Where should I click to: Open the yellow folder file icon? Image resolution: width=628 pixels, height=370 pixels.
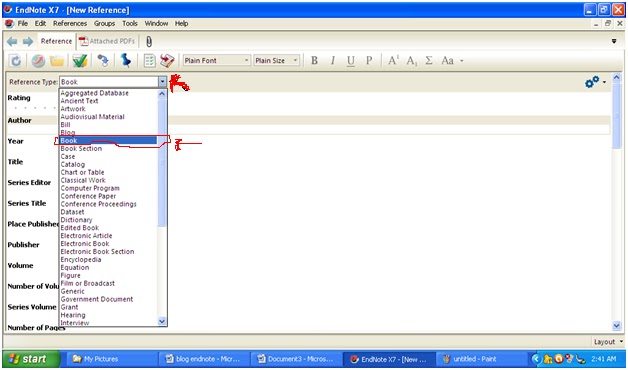[57, 61]
